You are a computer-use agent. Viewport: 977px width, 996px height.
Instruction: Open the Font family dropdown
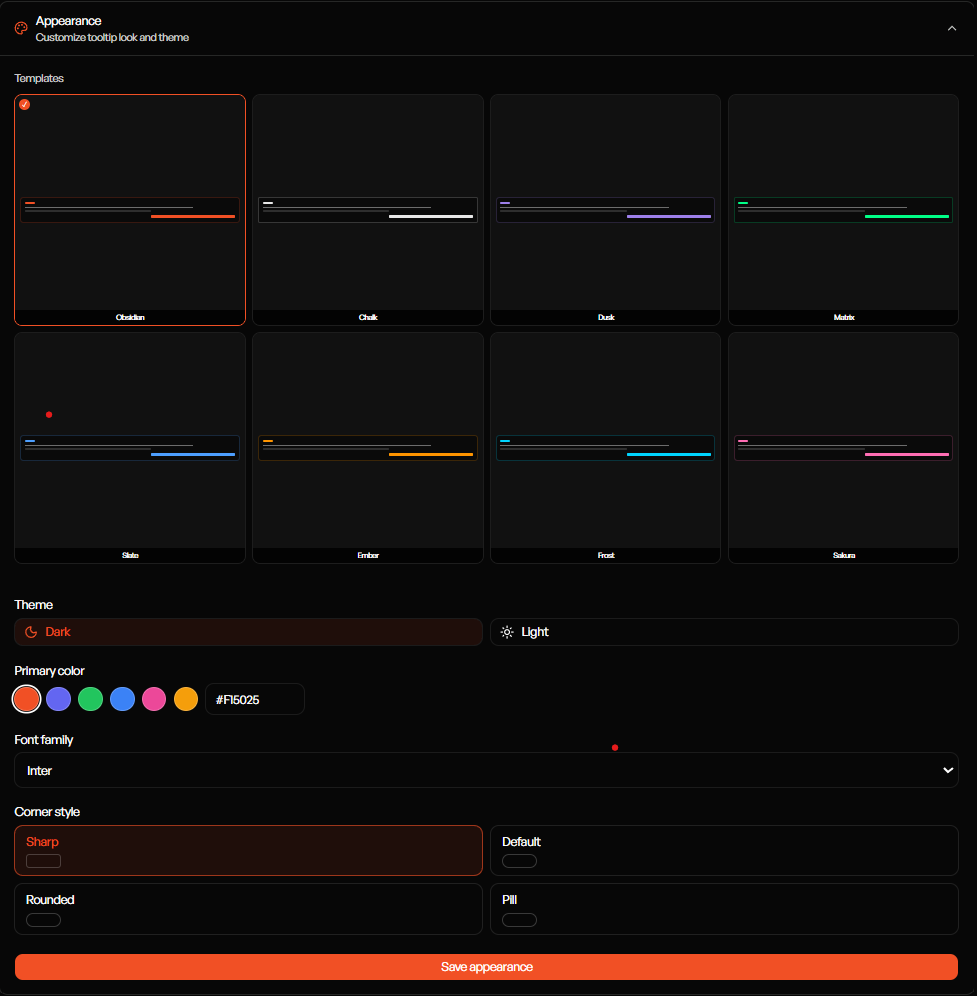487,770
